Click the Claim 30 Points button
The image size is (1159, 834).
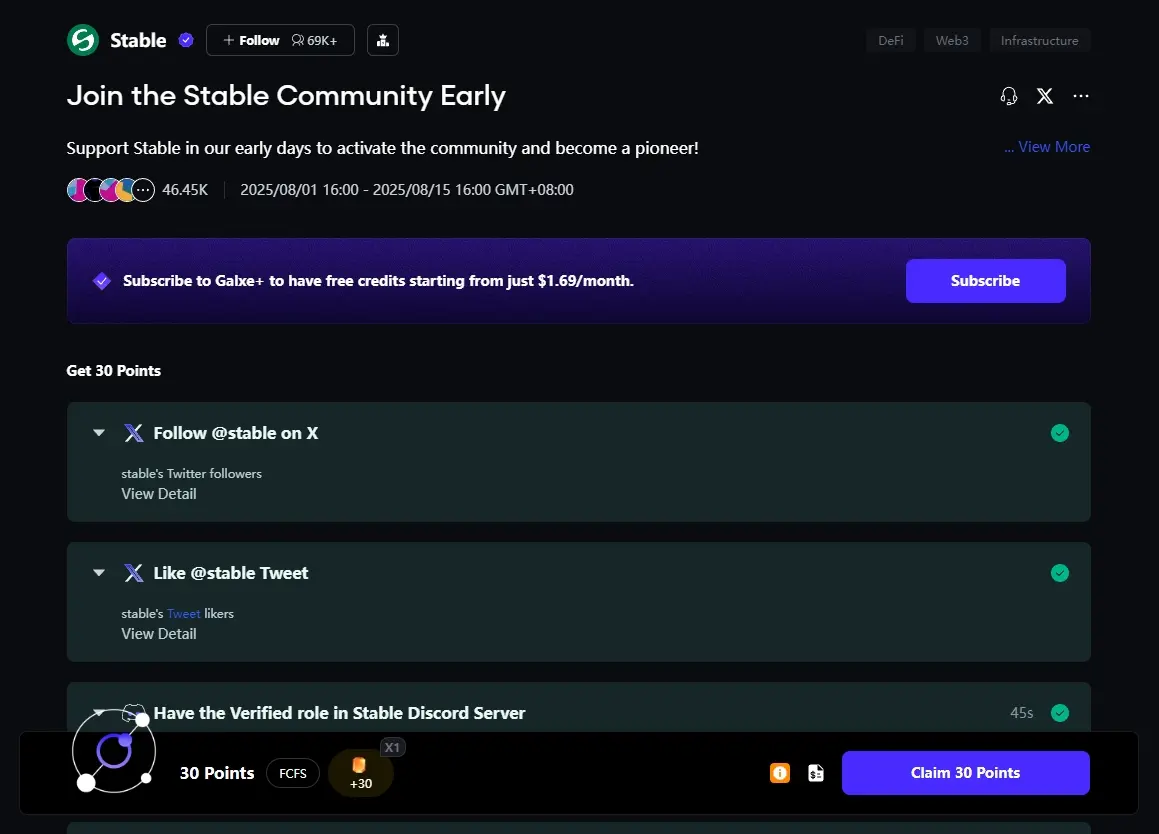(x=965, y=773)
